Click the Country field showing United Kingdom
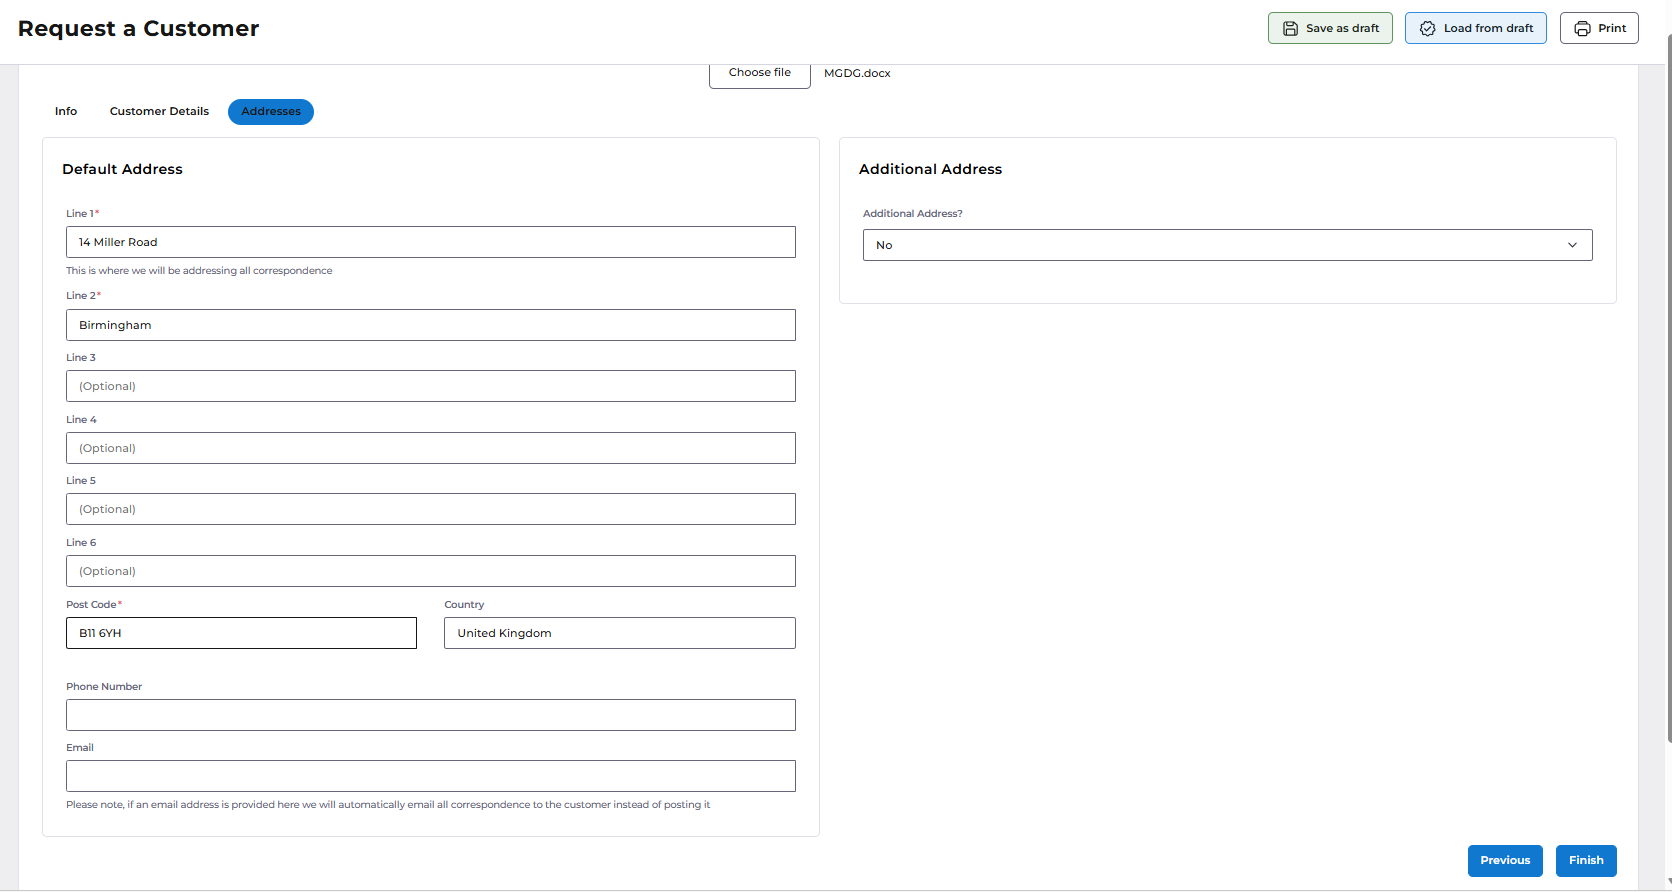The height and width of the screenshot is (892, 1672). pos(620,633)
